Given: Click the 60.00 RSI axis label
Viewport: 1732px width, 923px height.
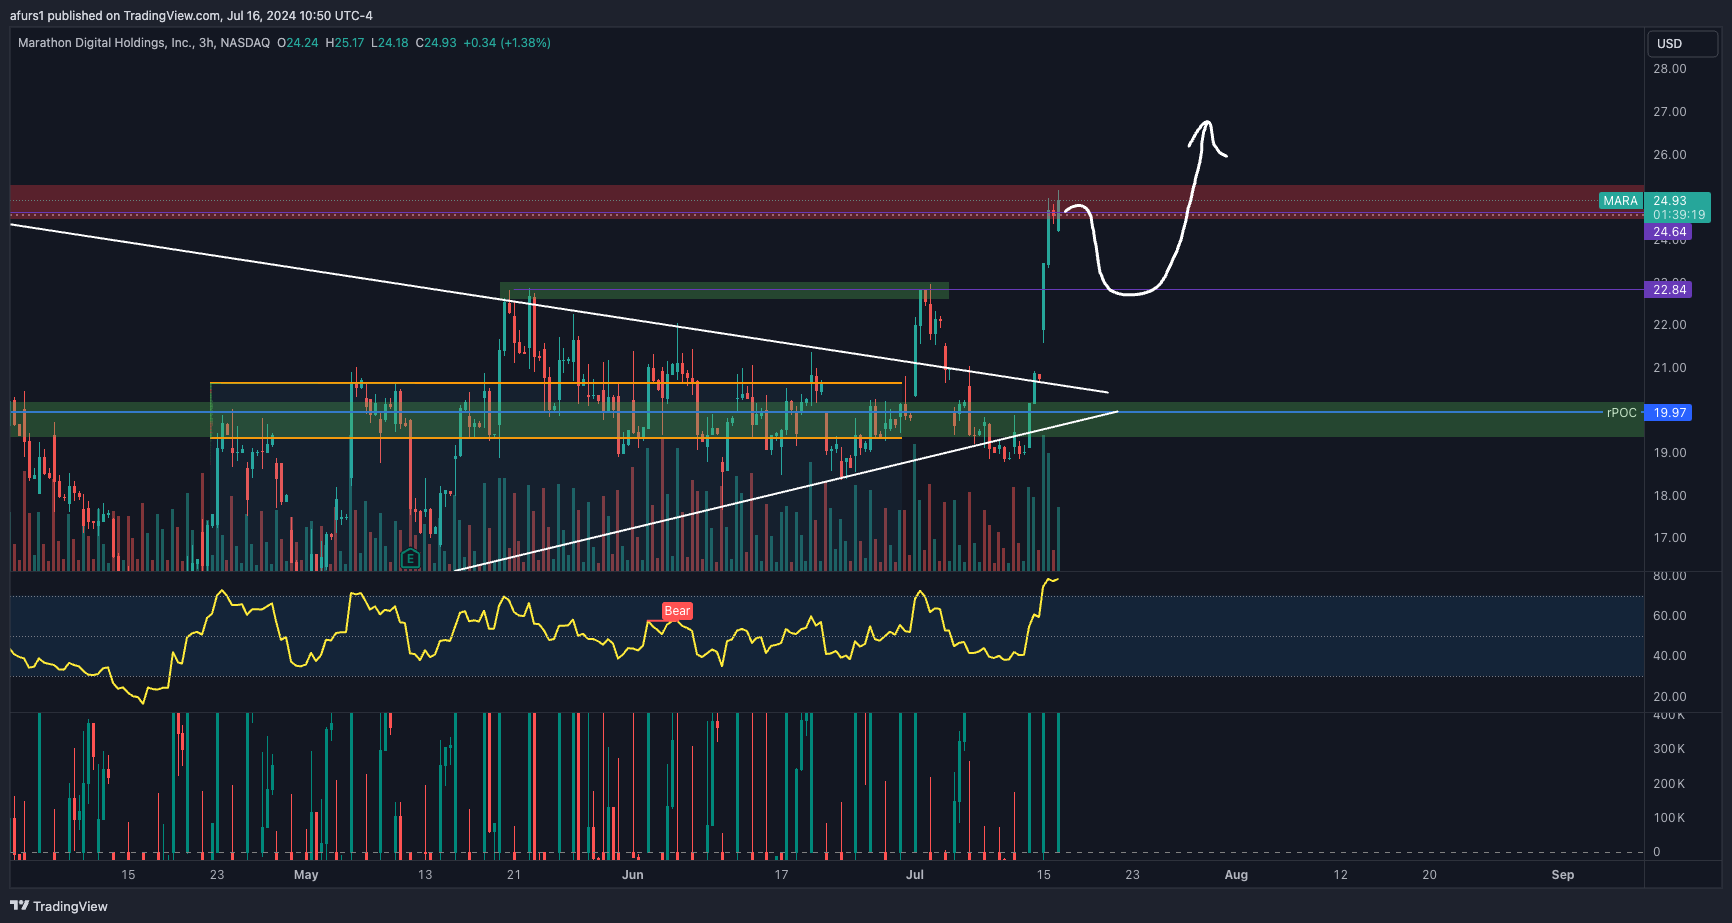Looking at the screenshot, I should (1670, 616).
